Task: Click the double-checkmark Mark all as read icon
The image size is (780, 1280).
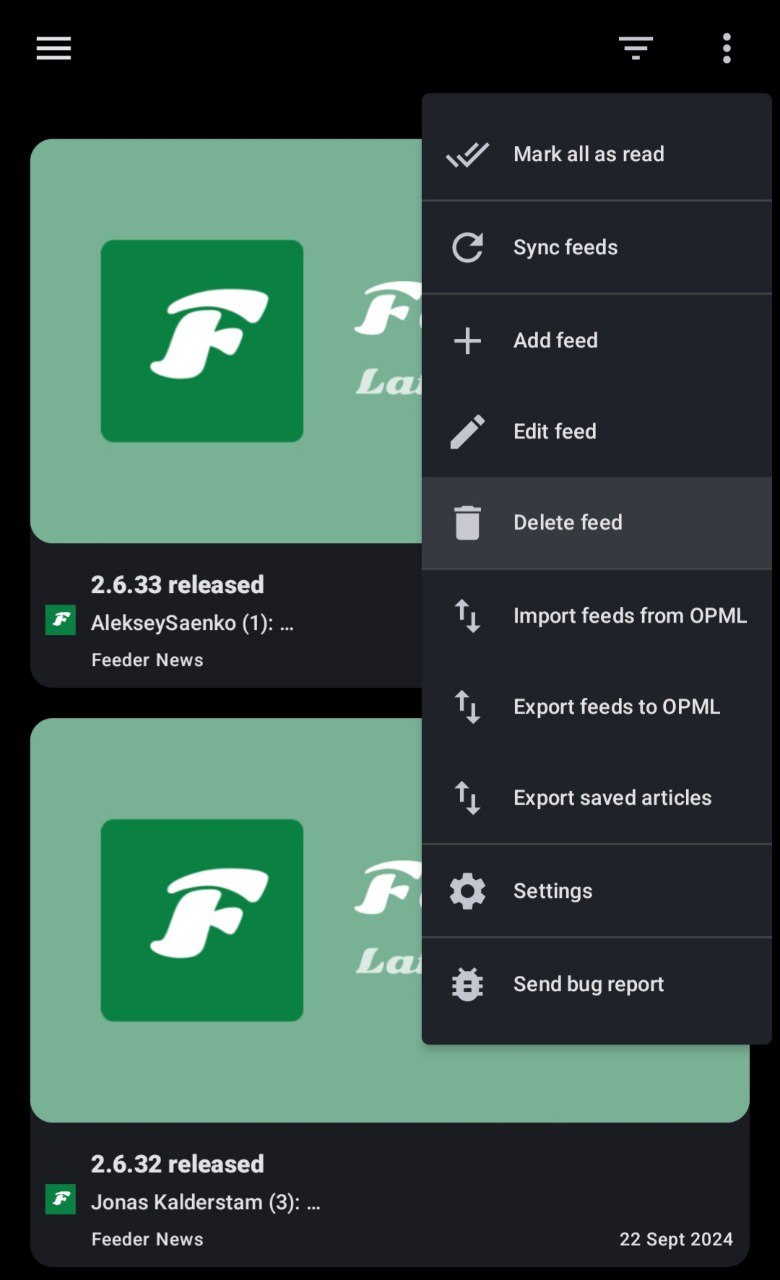Action: click(467, 154)
